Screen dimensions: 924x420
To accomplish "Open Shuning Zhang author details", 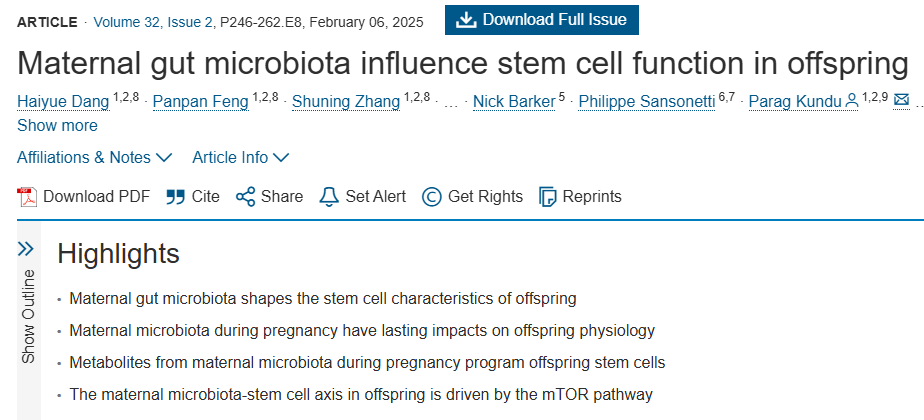I will click(x=346, y=101).
